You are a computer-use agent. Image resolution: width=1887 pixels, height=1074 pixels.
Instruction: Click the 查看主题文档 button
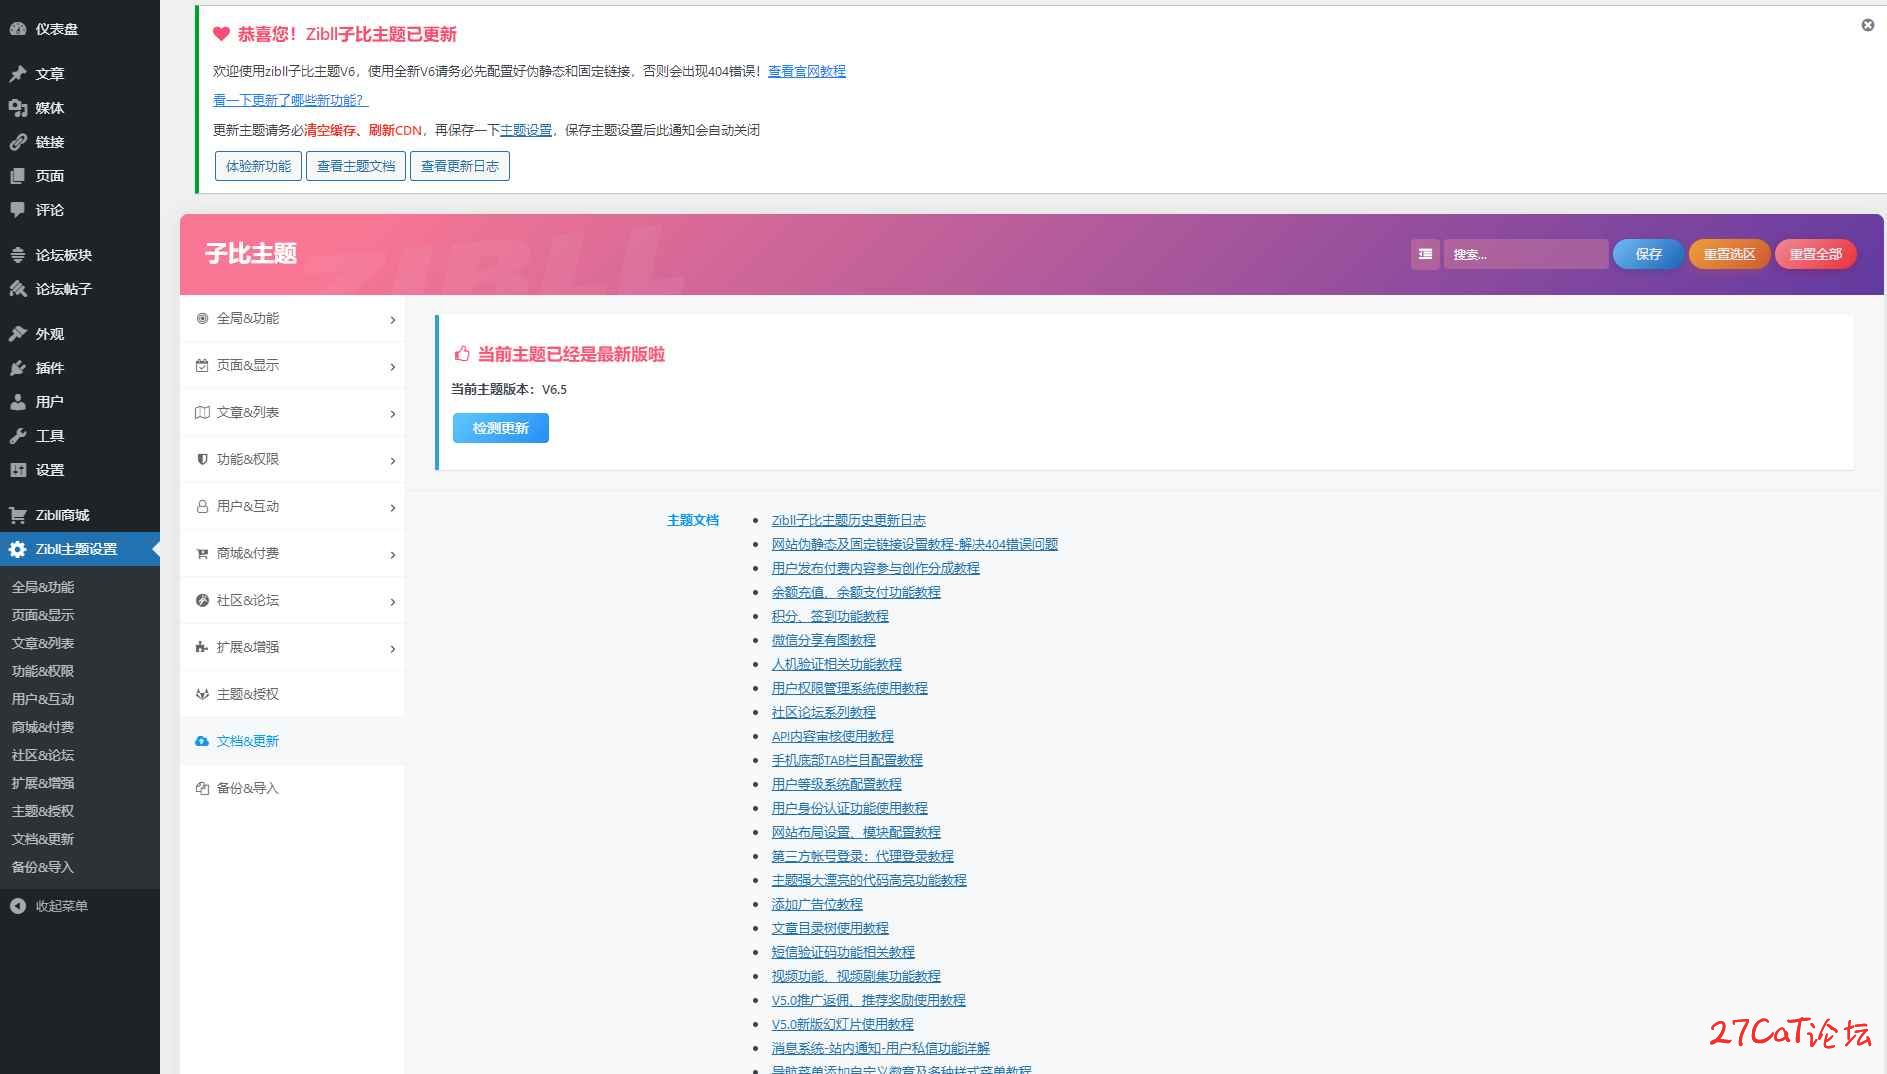pyautogui.click(x=356, y=166)
